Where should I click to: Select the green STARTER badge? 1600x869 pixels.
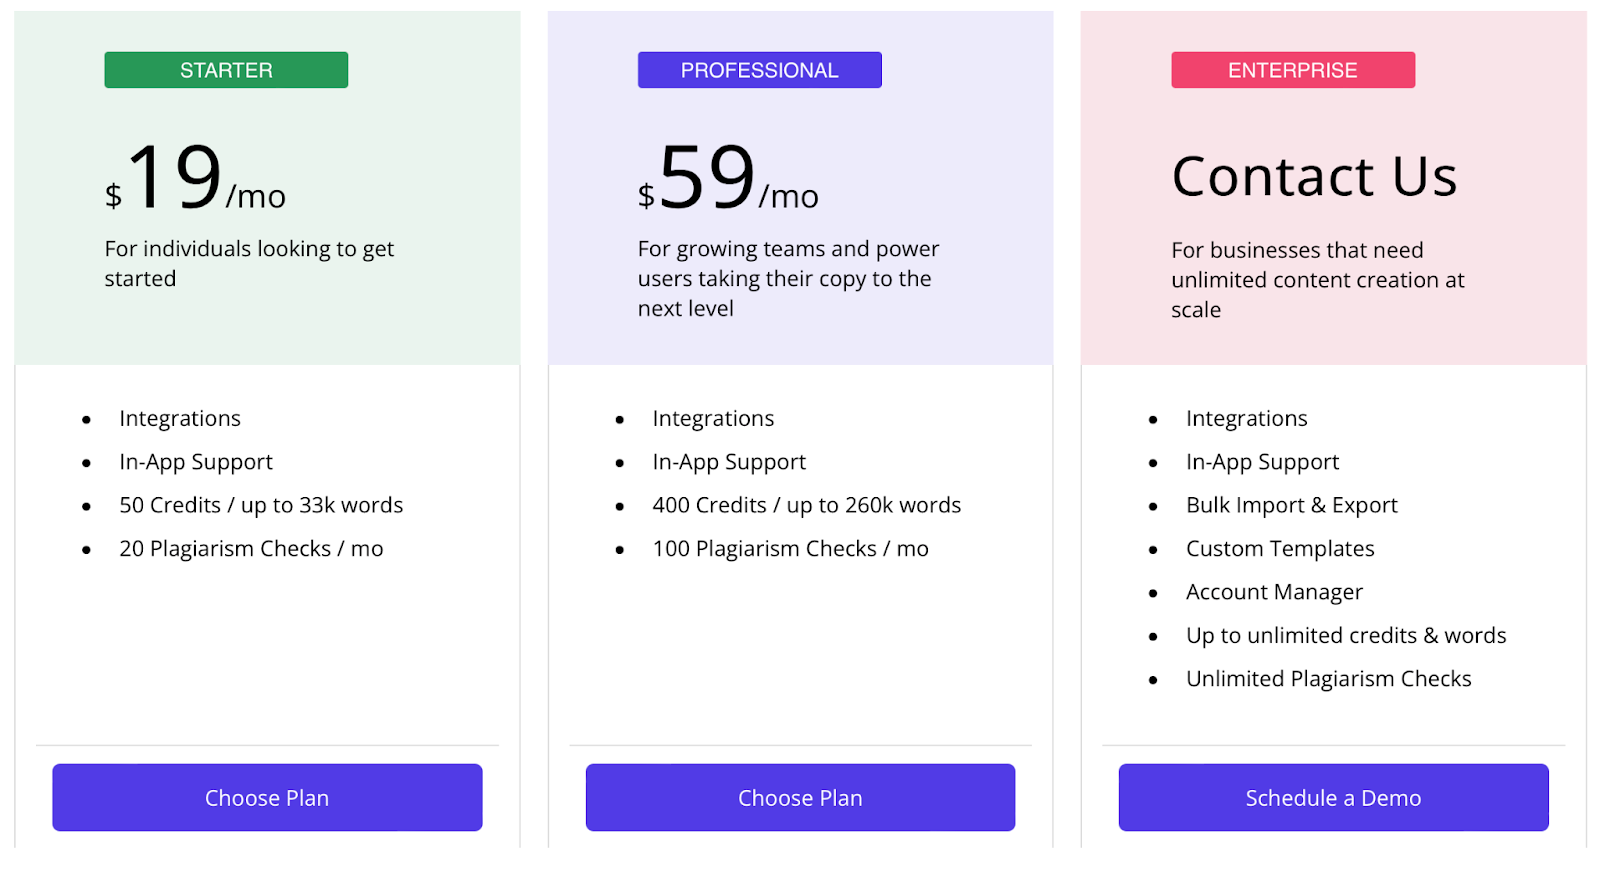226,70
